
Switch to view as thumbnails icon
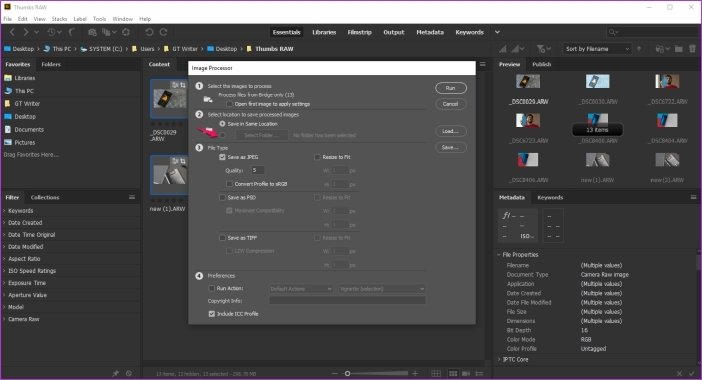453,373
